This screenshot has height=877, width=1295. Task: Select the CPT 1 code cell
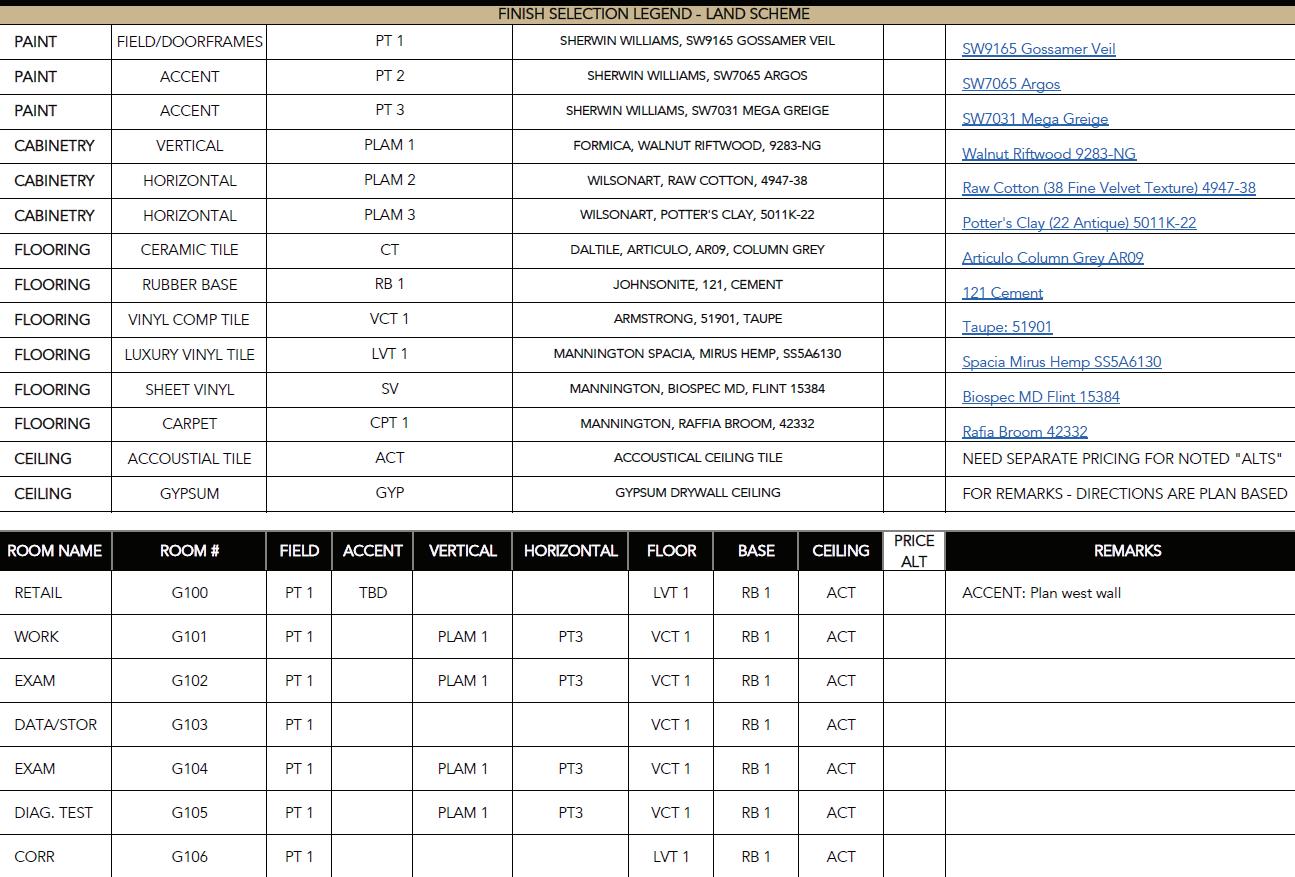click(x=389, y=423)
